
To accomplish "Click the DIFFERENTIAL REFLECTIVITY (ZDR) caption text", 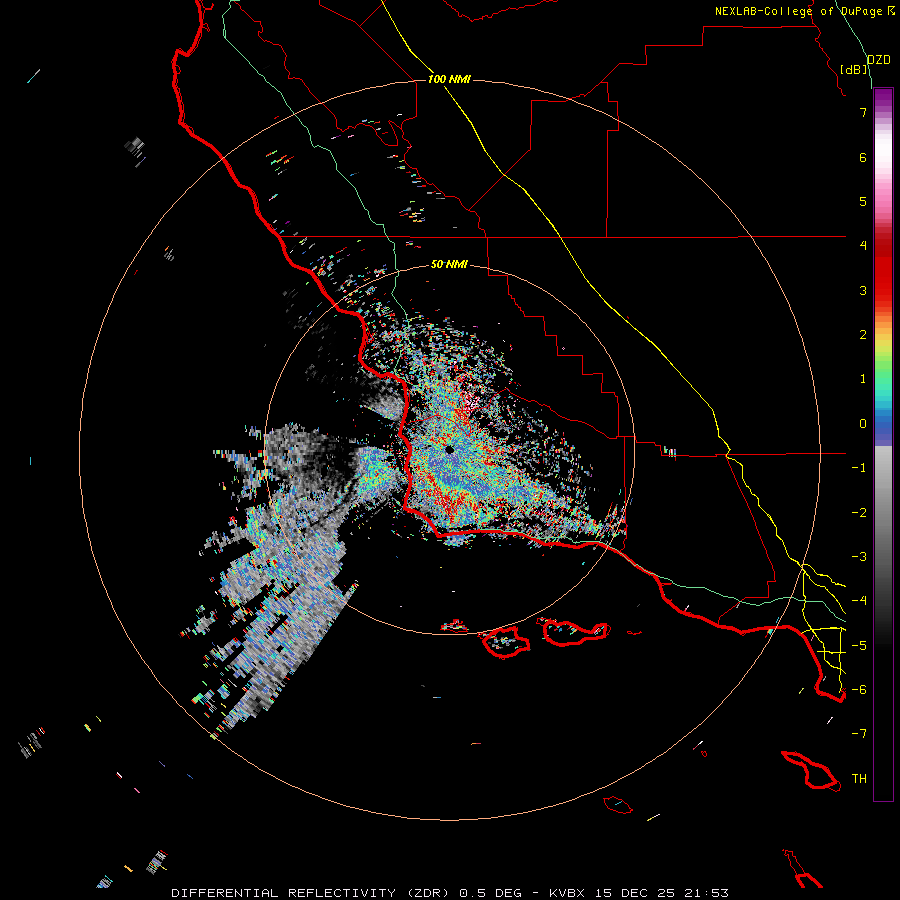I will 312,893.
